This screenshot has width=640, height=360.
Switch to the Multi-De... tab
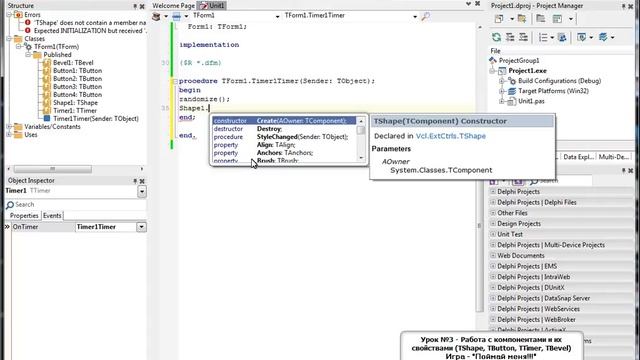point(613,157)
